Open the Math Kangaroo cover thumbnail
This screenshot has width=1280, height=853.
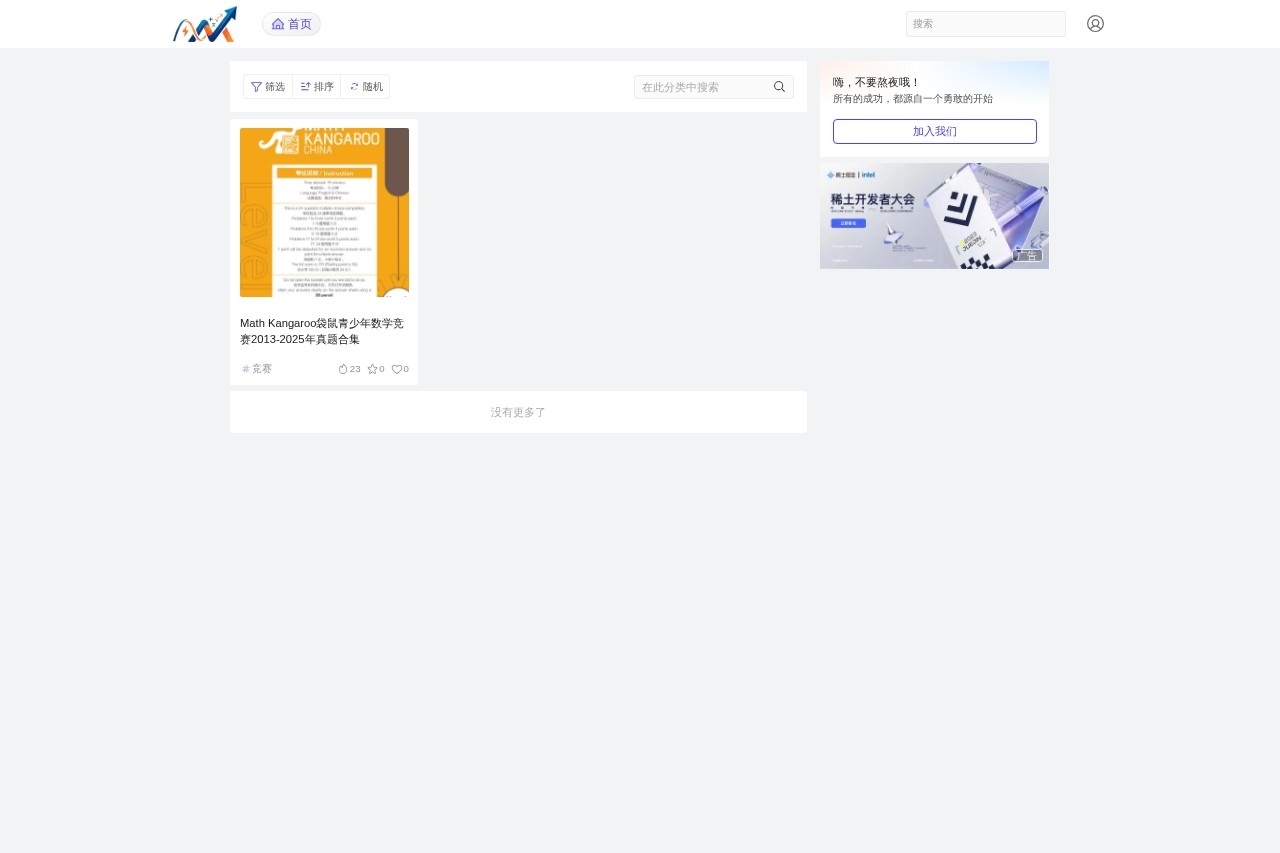[324, 212]
